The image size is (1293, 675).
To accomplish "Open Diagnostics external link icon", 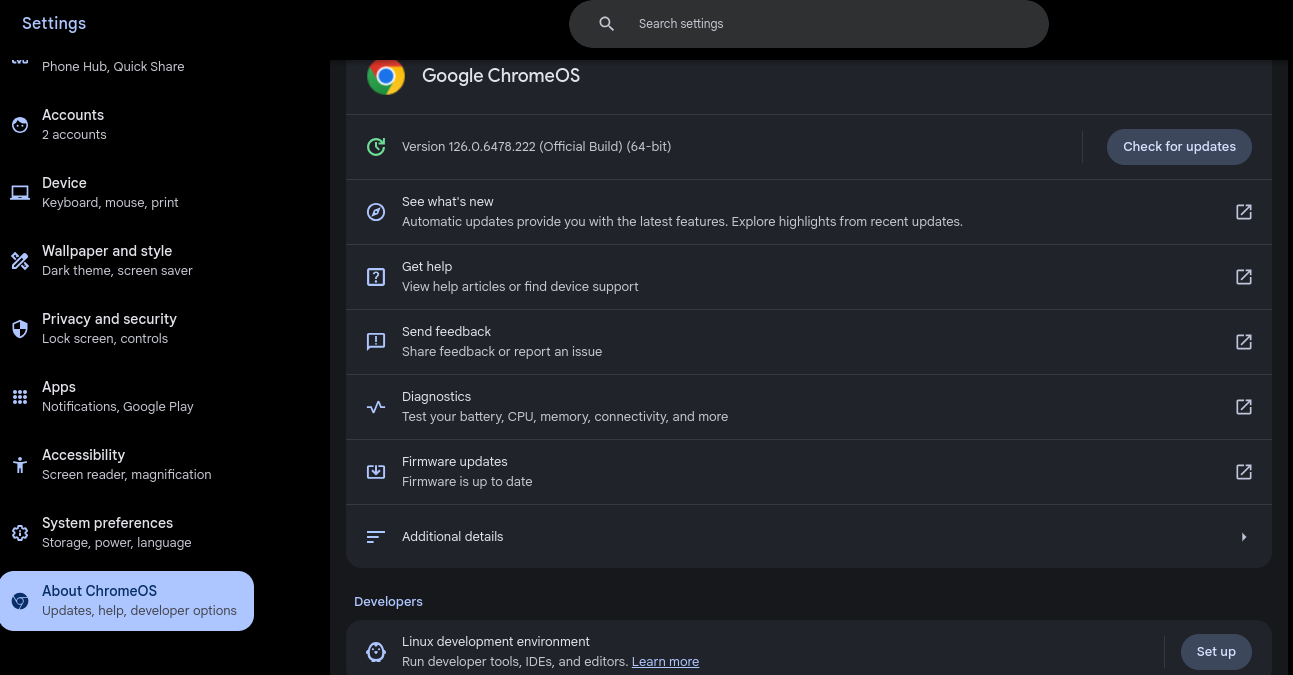I will click(x=1244, y=407).
